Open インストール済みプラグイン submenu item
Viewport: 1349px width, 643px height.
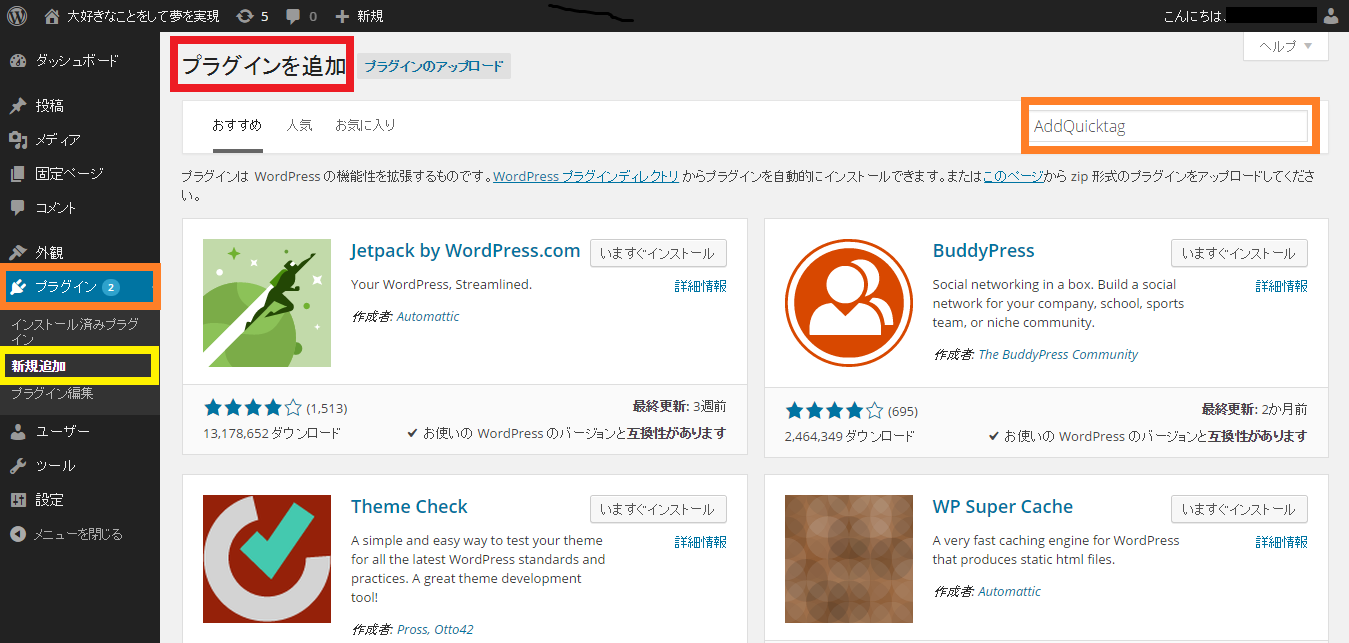coord(75,332)
